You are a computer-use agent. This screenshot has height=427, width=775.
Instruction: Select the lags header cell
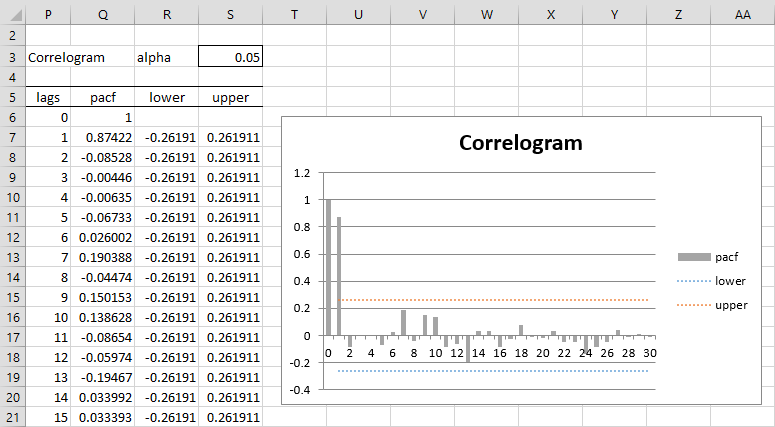pyautogui.click(x=48, y=97)
